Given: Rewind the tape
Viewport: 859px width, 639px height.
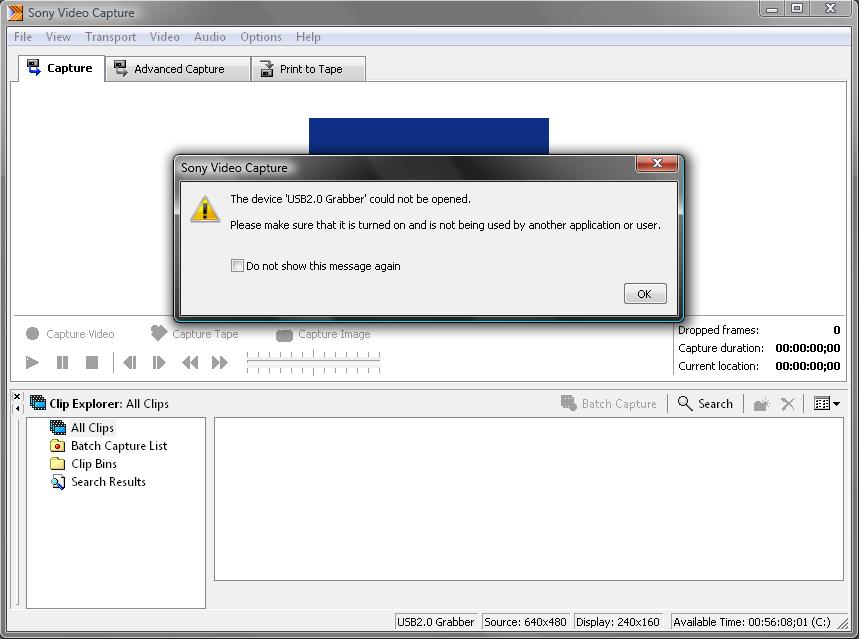Looking at the screenshot, I should pos(190,362).
